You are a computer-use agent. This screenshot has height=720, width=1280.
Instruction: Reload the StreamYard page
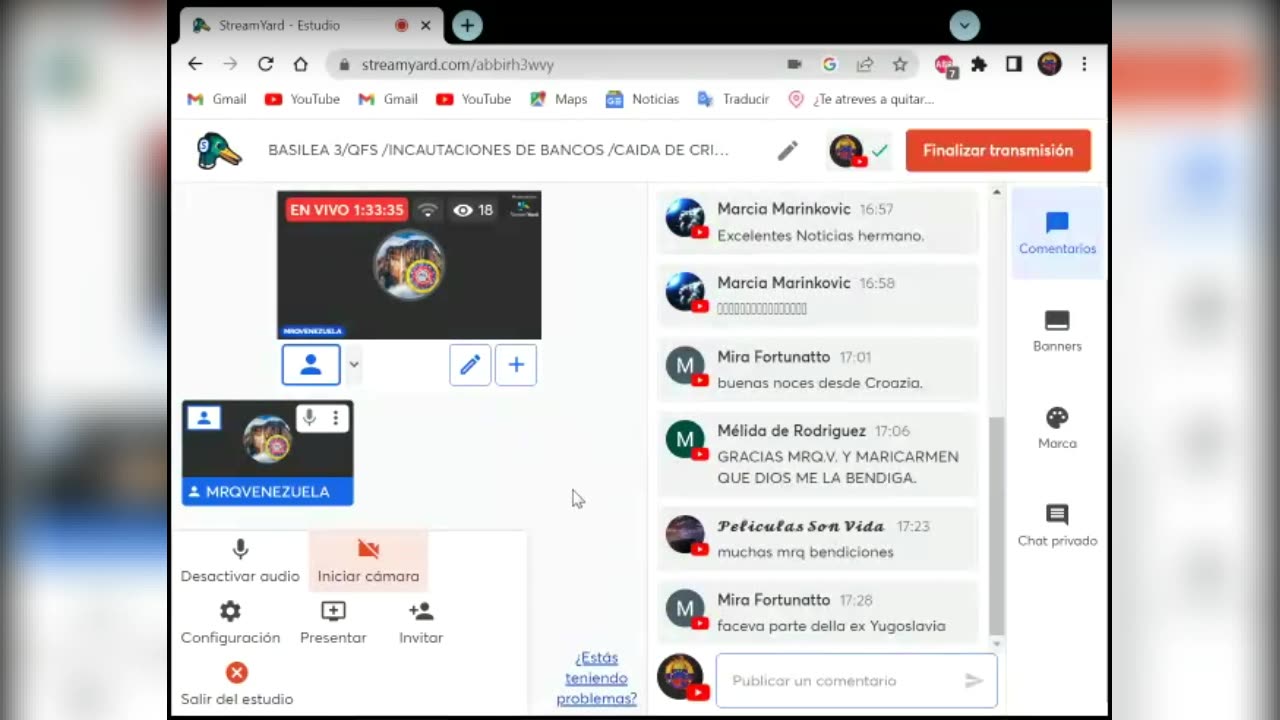coord(265,64)
